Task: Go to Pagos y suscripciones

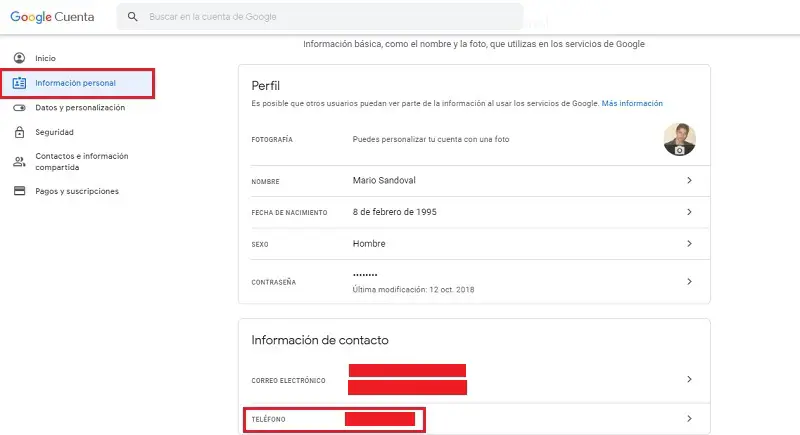Action: [x=77, y=191]
